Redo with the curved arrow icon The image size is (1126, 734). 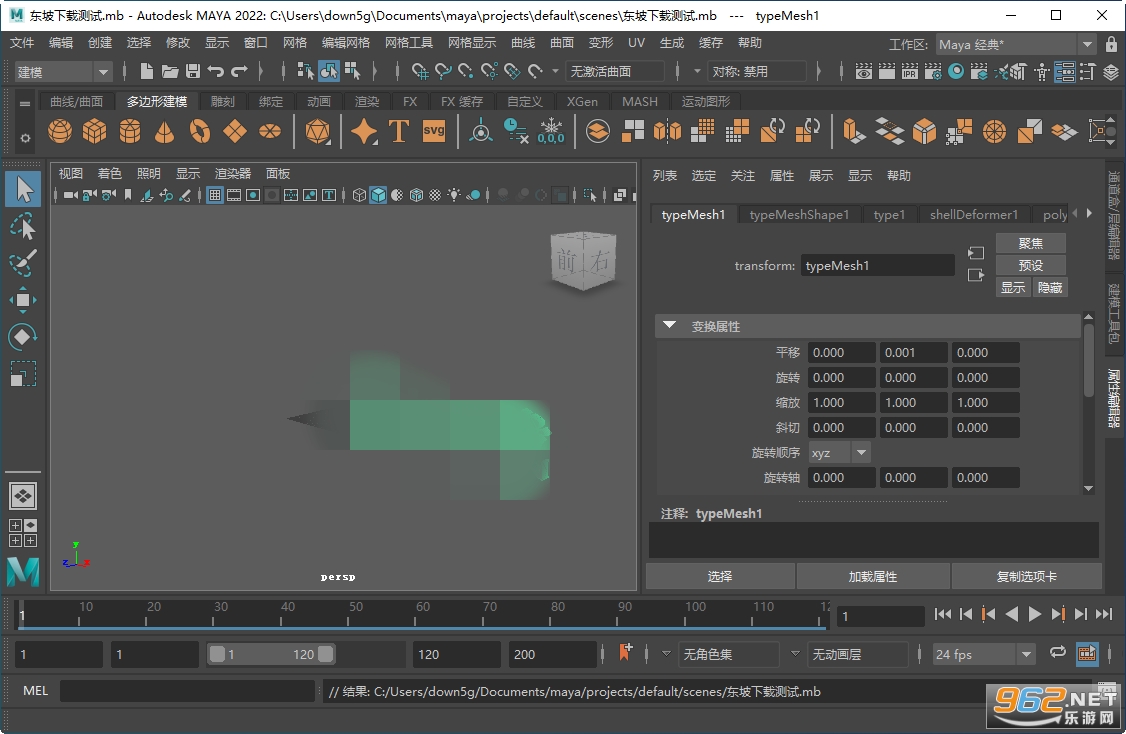click(239, 71)
